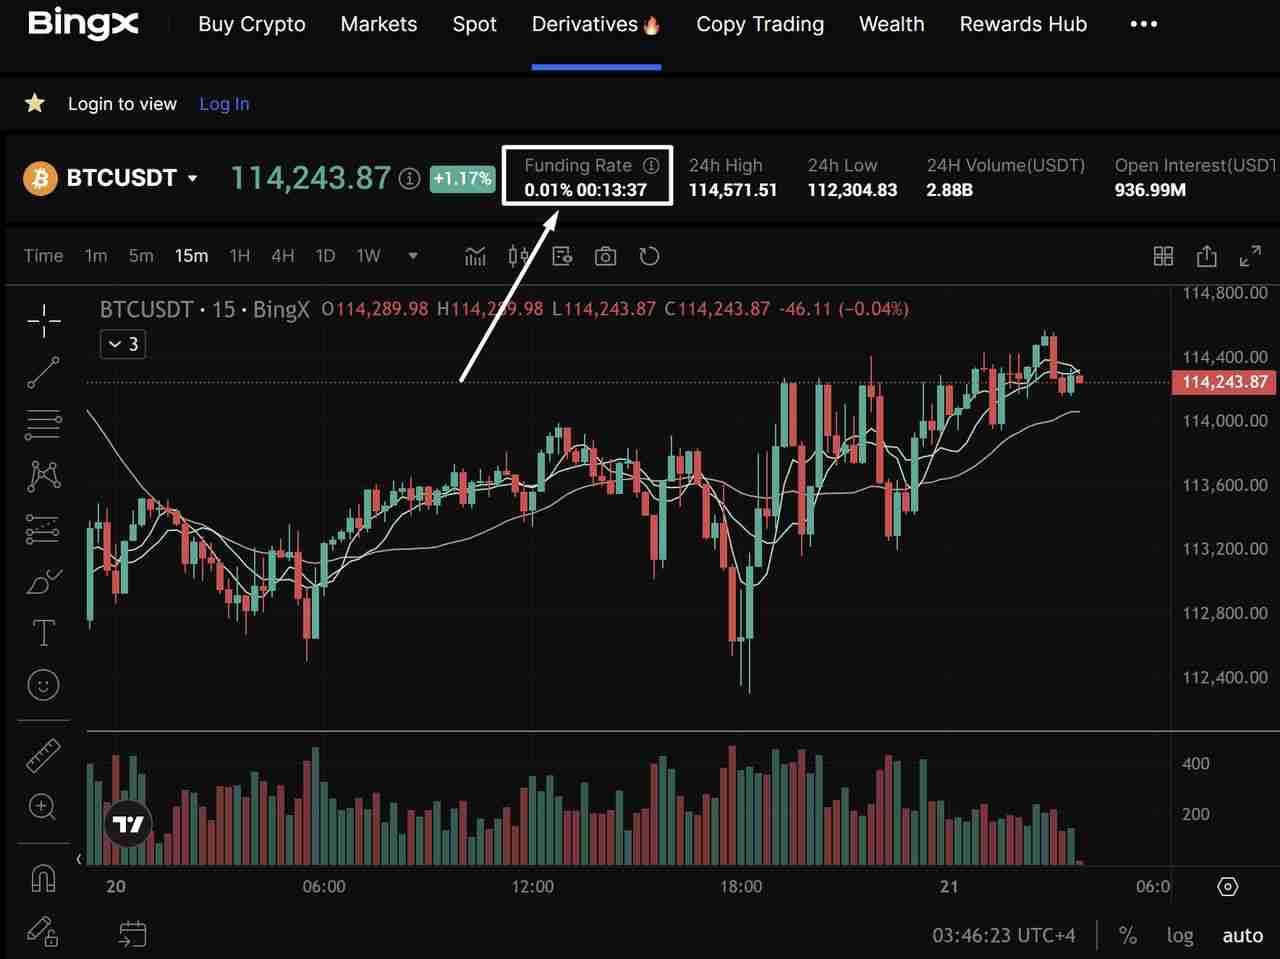Select the crosshair cursor tool

click(43, 320)
